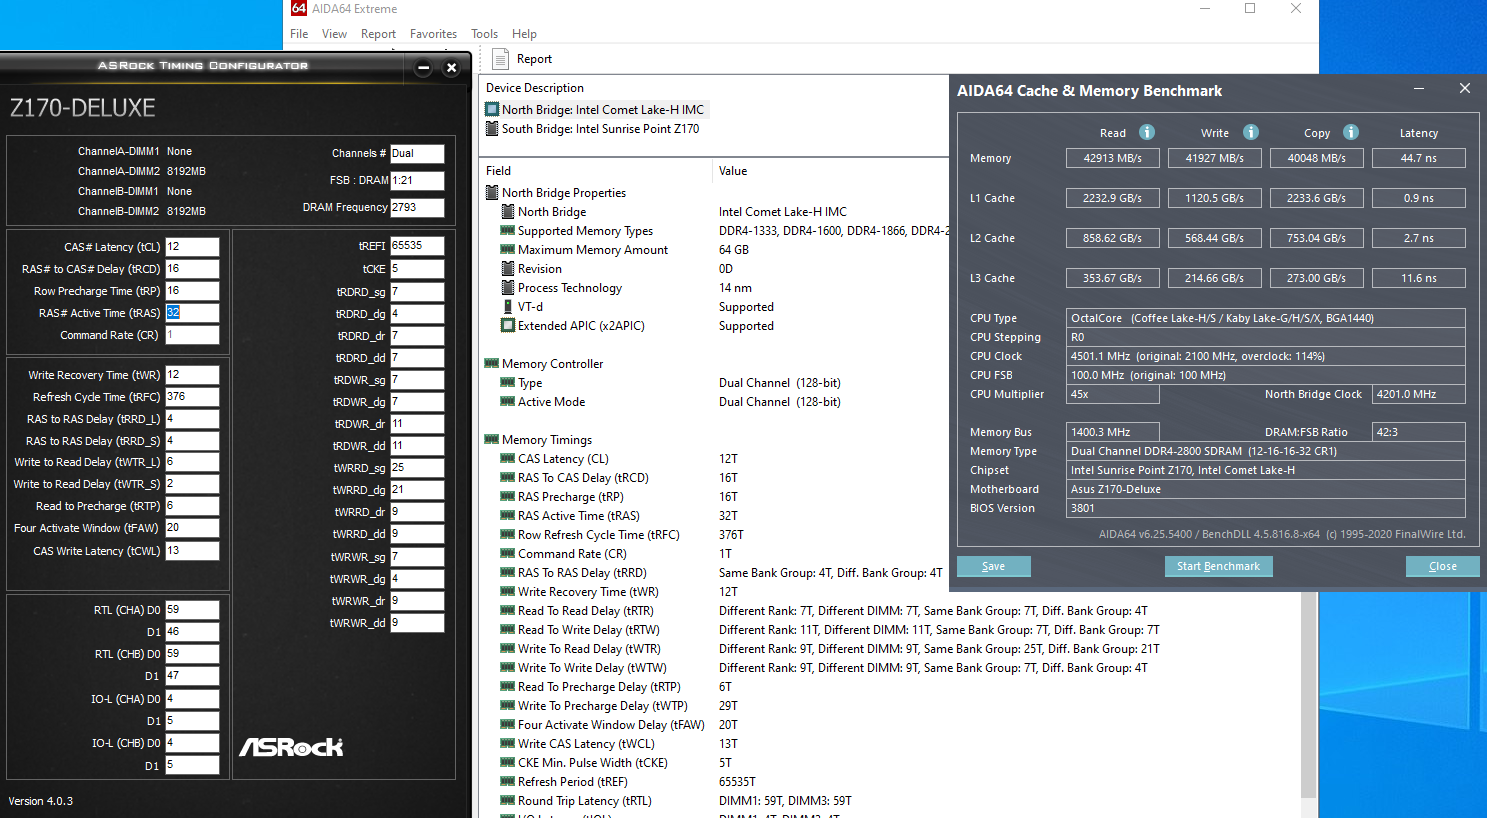Click the tCKE field in ASRock configurator

[x=417, y=269]
